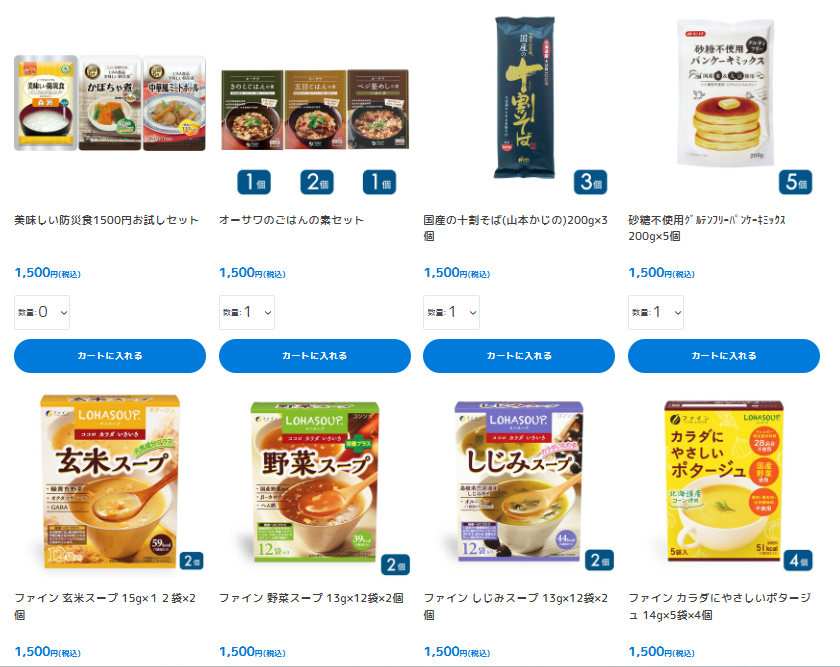840x667 pixels.
Task: Open the 玄米スープ box image
Action: [x=110, y=481]
